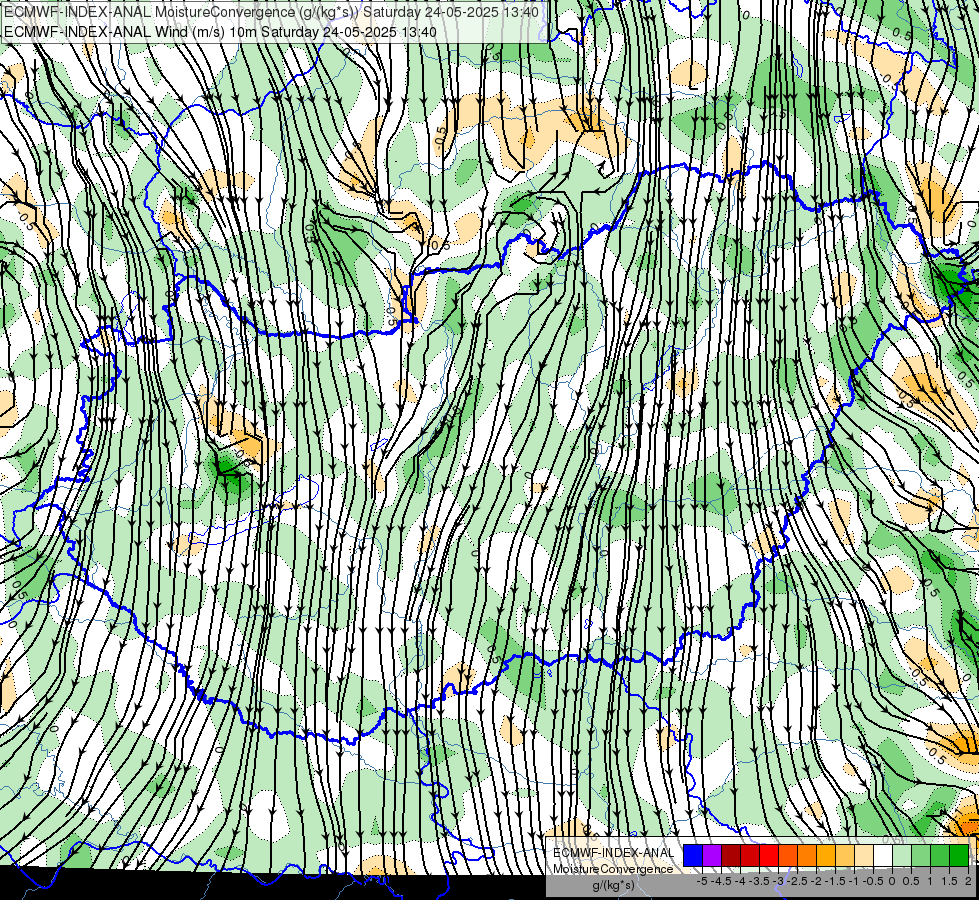Click the legend tick value 1.5

click(949, 881)
